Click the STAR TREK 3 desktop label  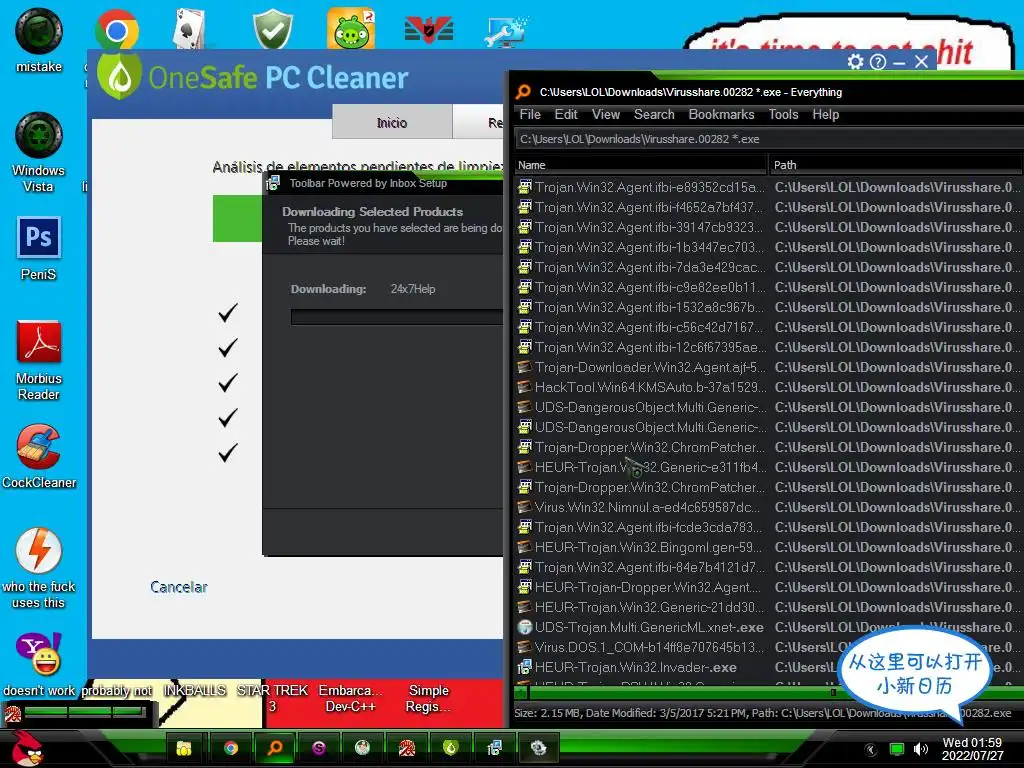coord(272,698)
